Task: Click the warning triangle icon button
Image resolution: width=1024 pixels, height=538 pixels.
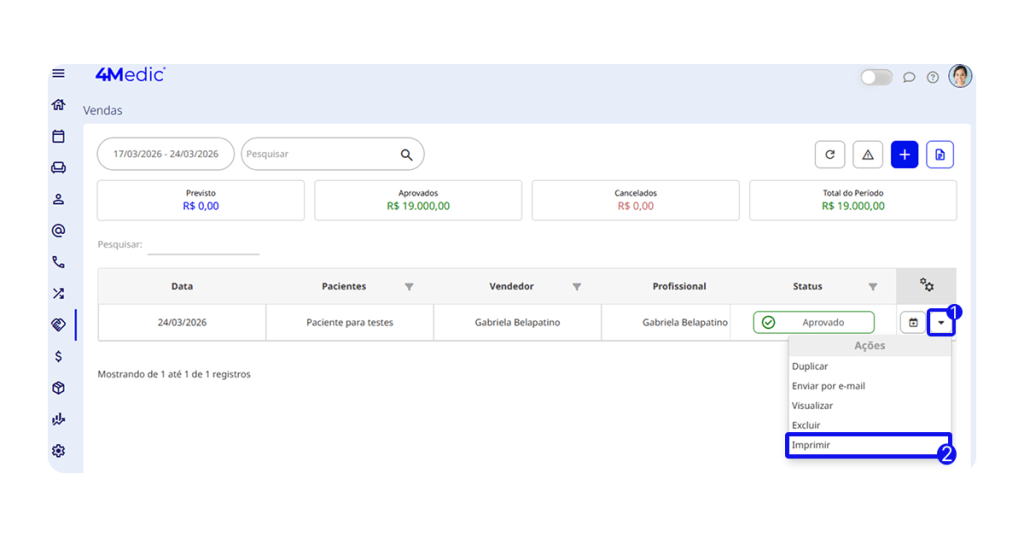Action: pos(867,155)
